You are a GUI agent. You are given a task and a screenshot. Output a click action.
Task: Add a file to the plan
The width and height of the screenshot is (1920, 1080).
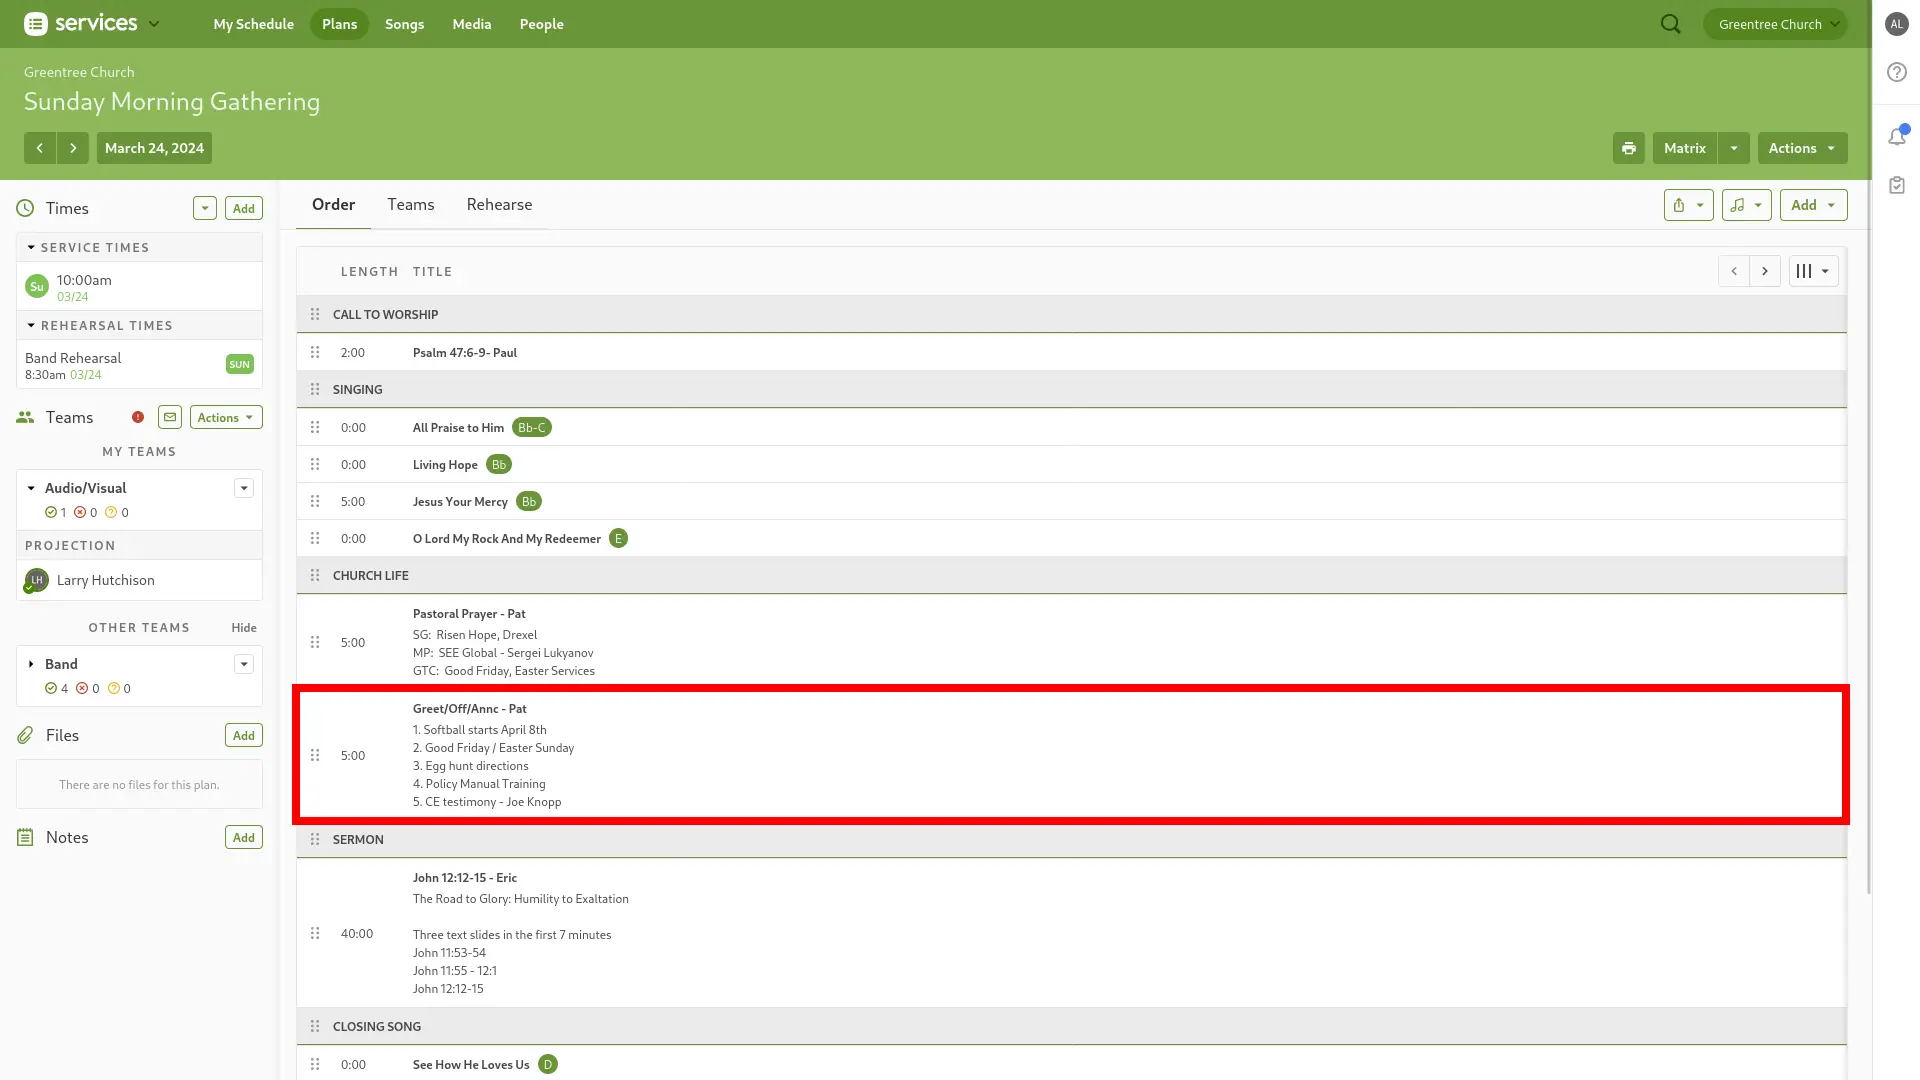tap(243, 735)
